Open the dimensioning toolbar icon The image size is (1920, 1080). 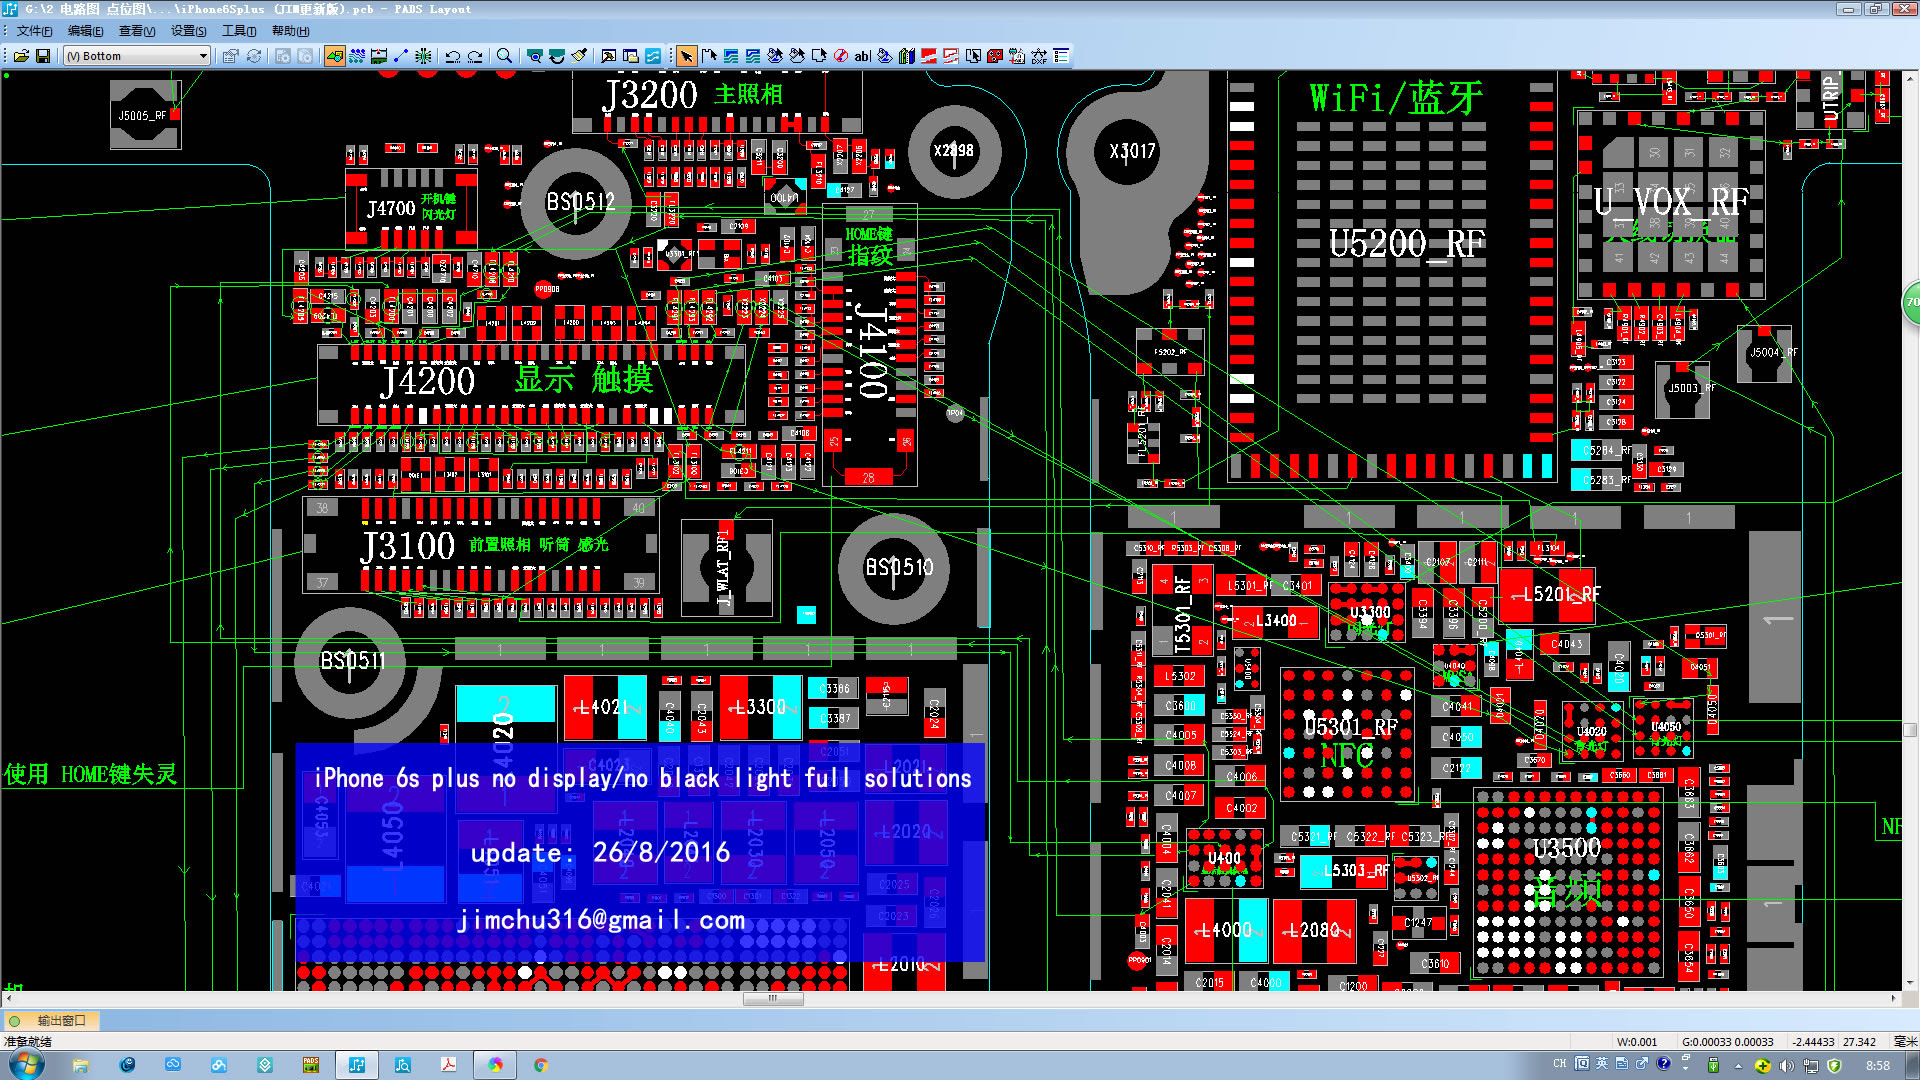[379, 56]
